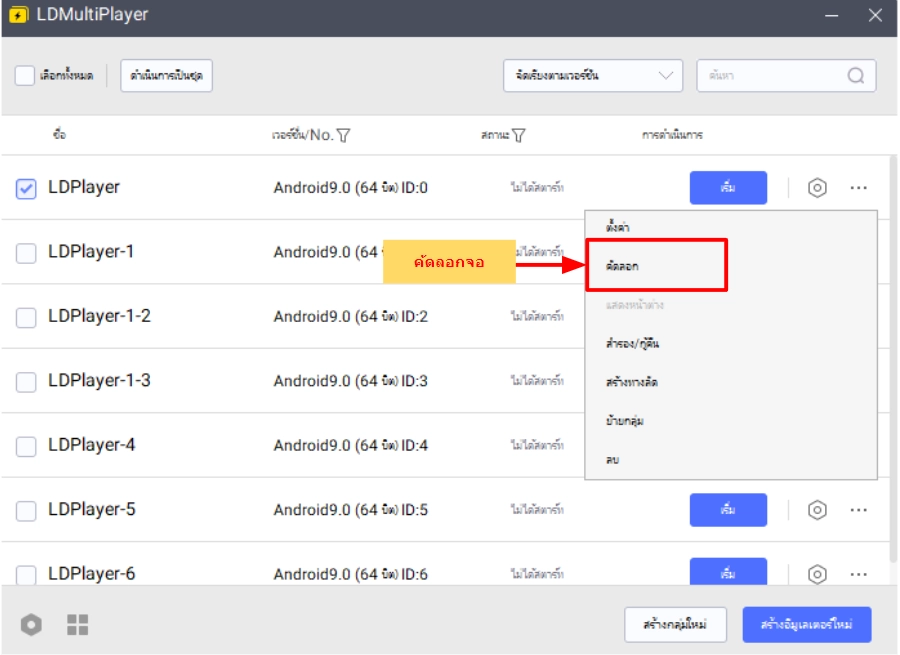Tick the select all checkbox
This screenshot has height=655, width=900.
[25, 76]
